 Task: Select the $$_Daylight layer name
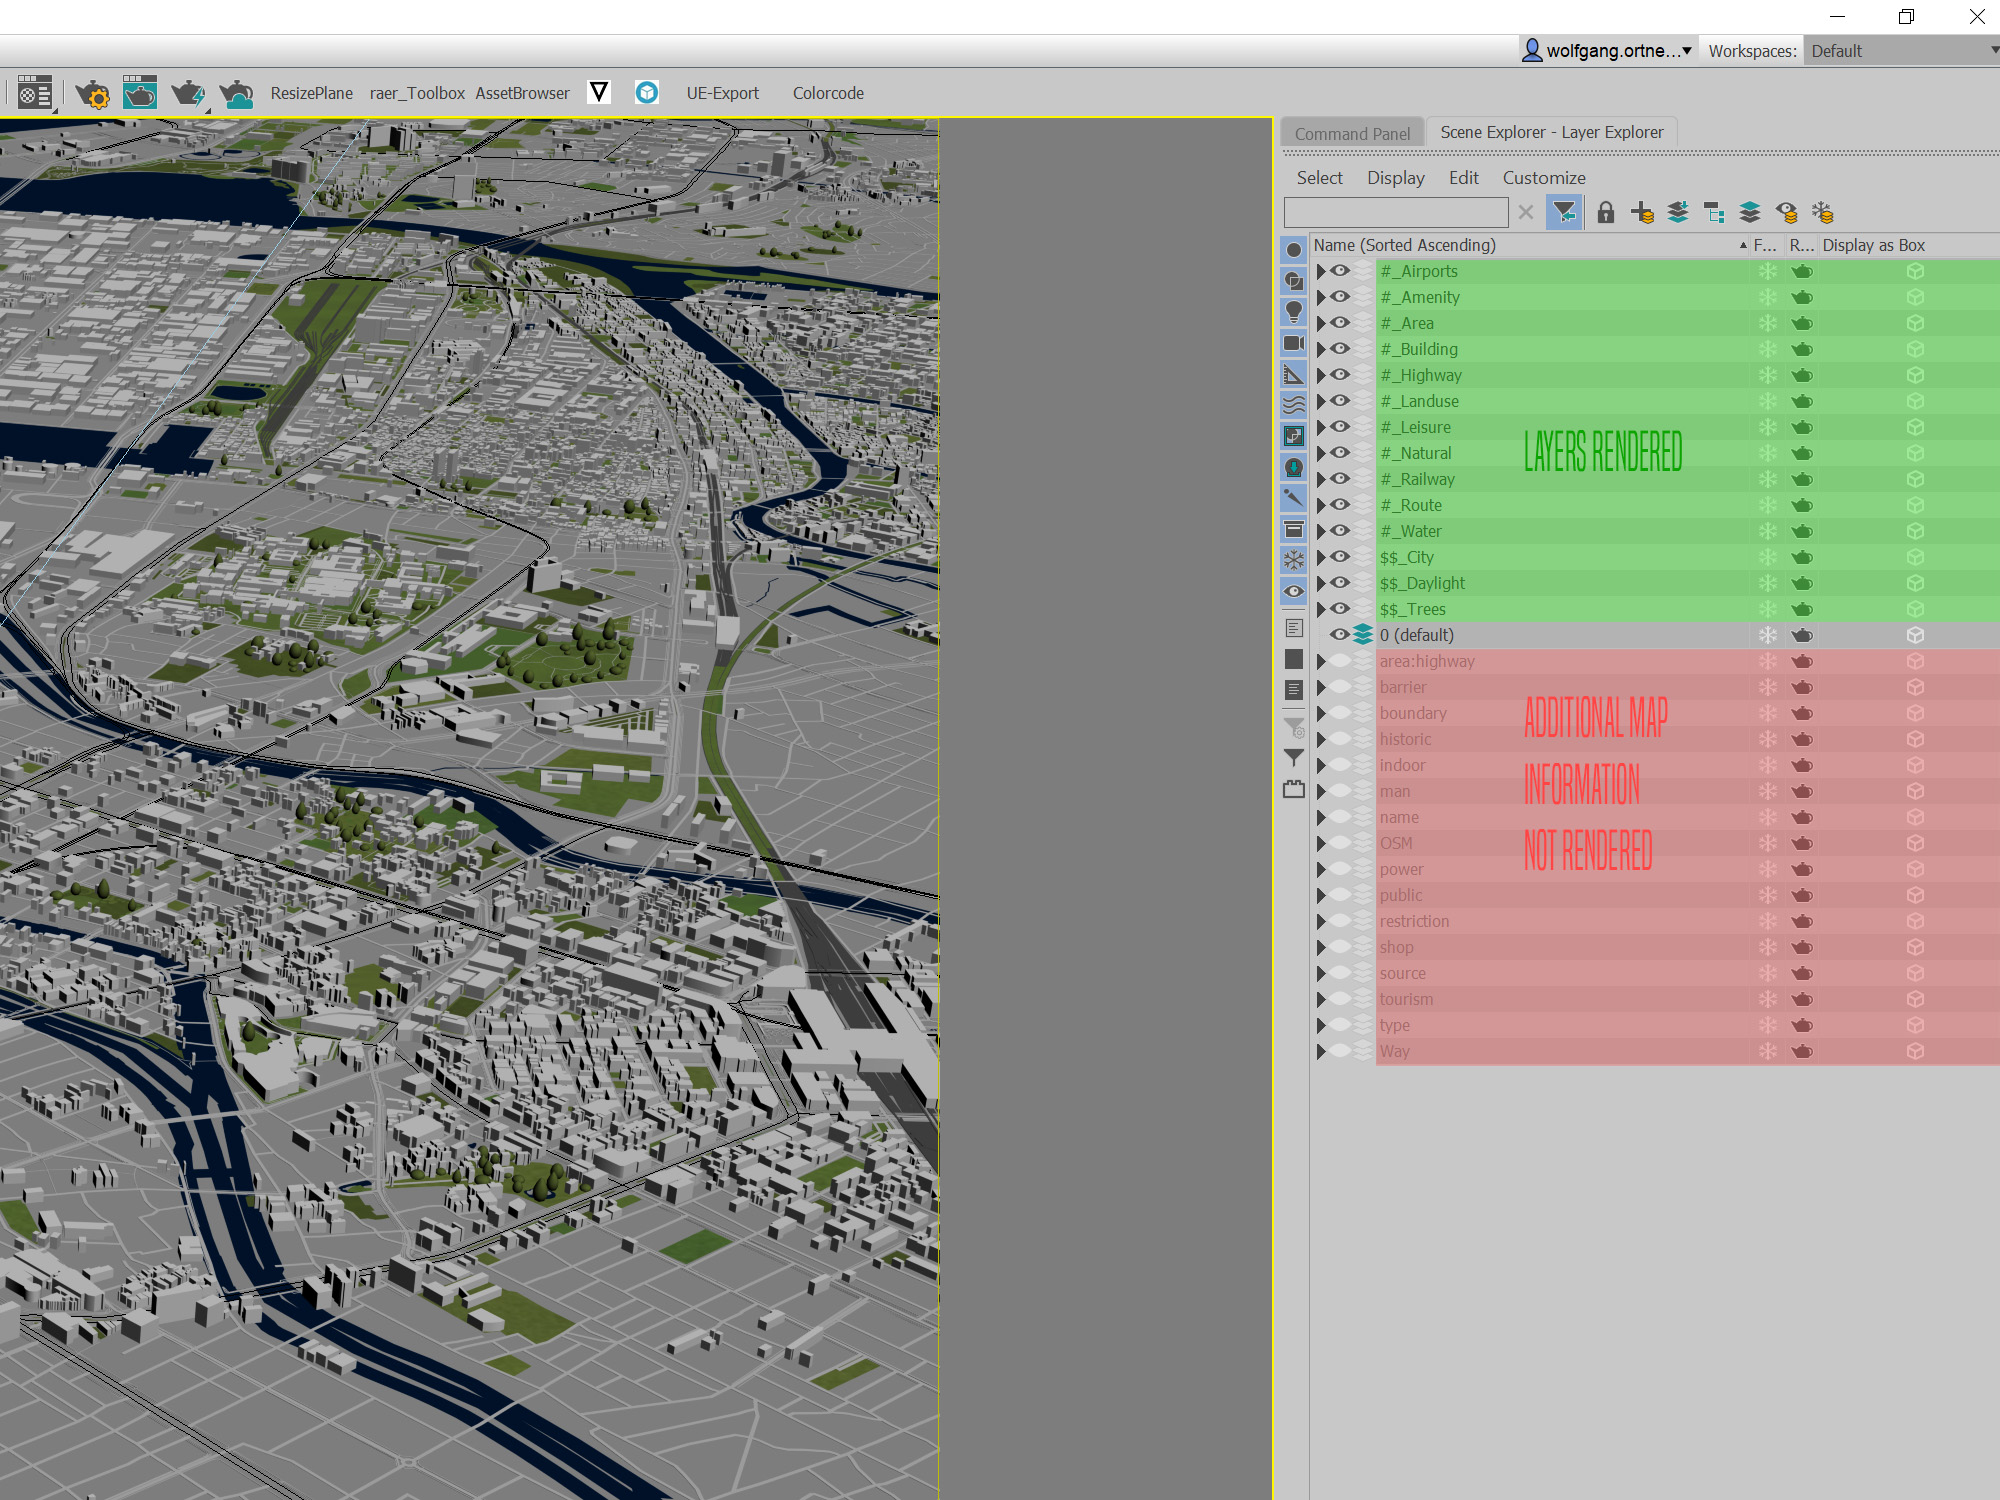1422,583
